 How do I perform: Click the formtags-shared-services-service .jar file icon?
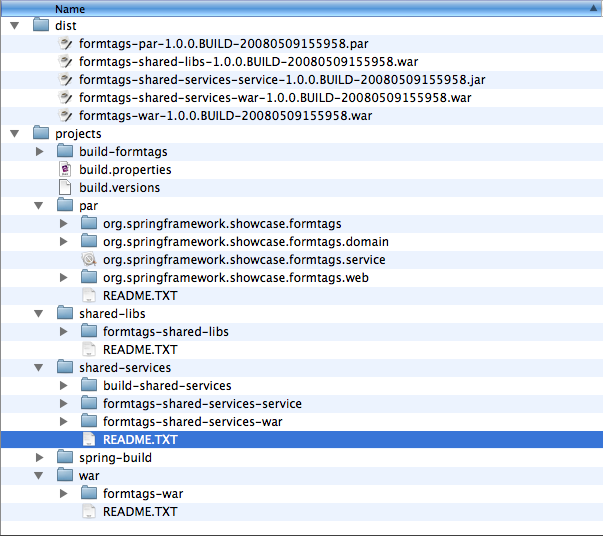coord(65,80)
